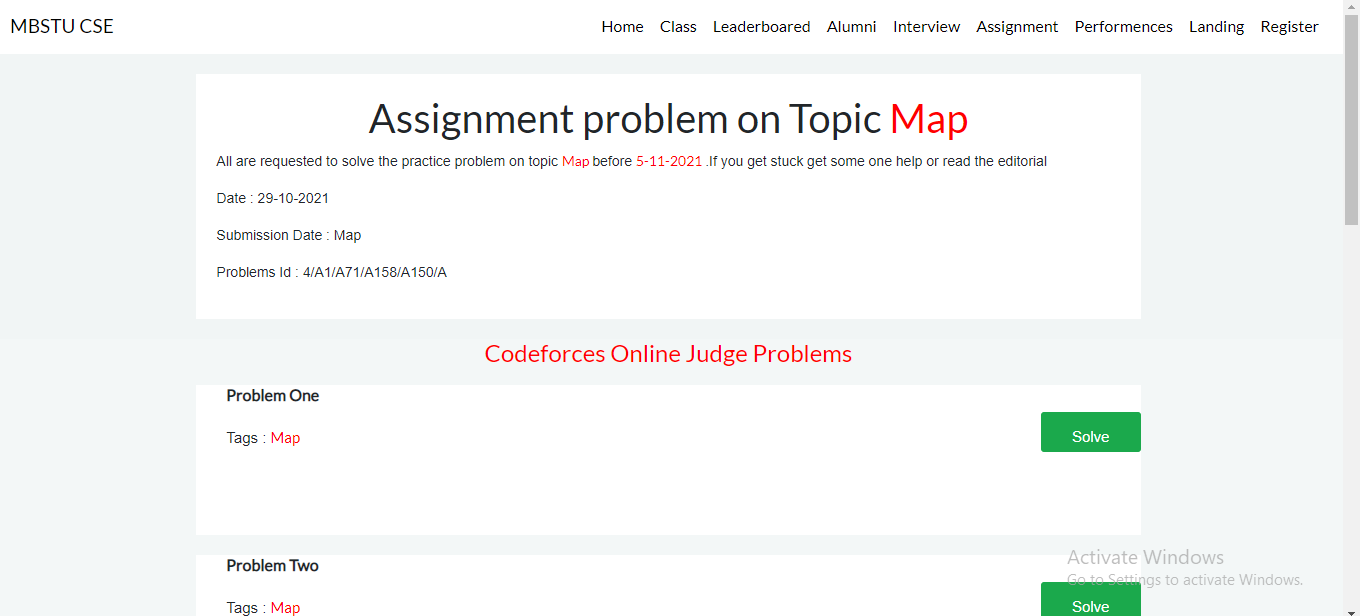Screen dimensions: 1360x616
Task: Navigate to the Landing page
Action: [1216, 26]
